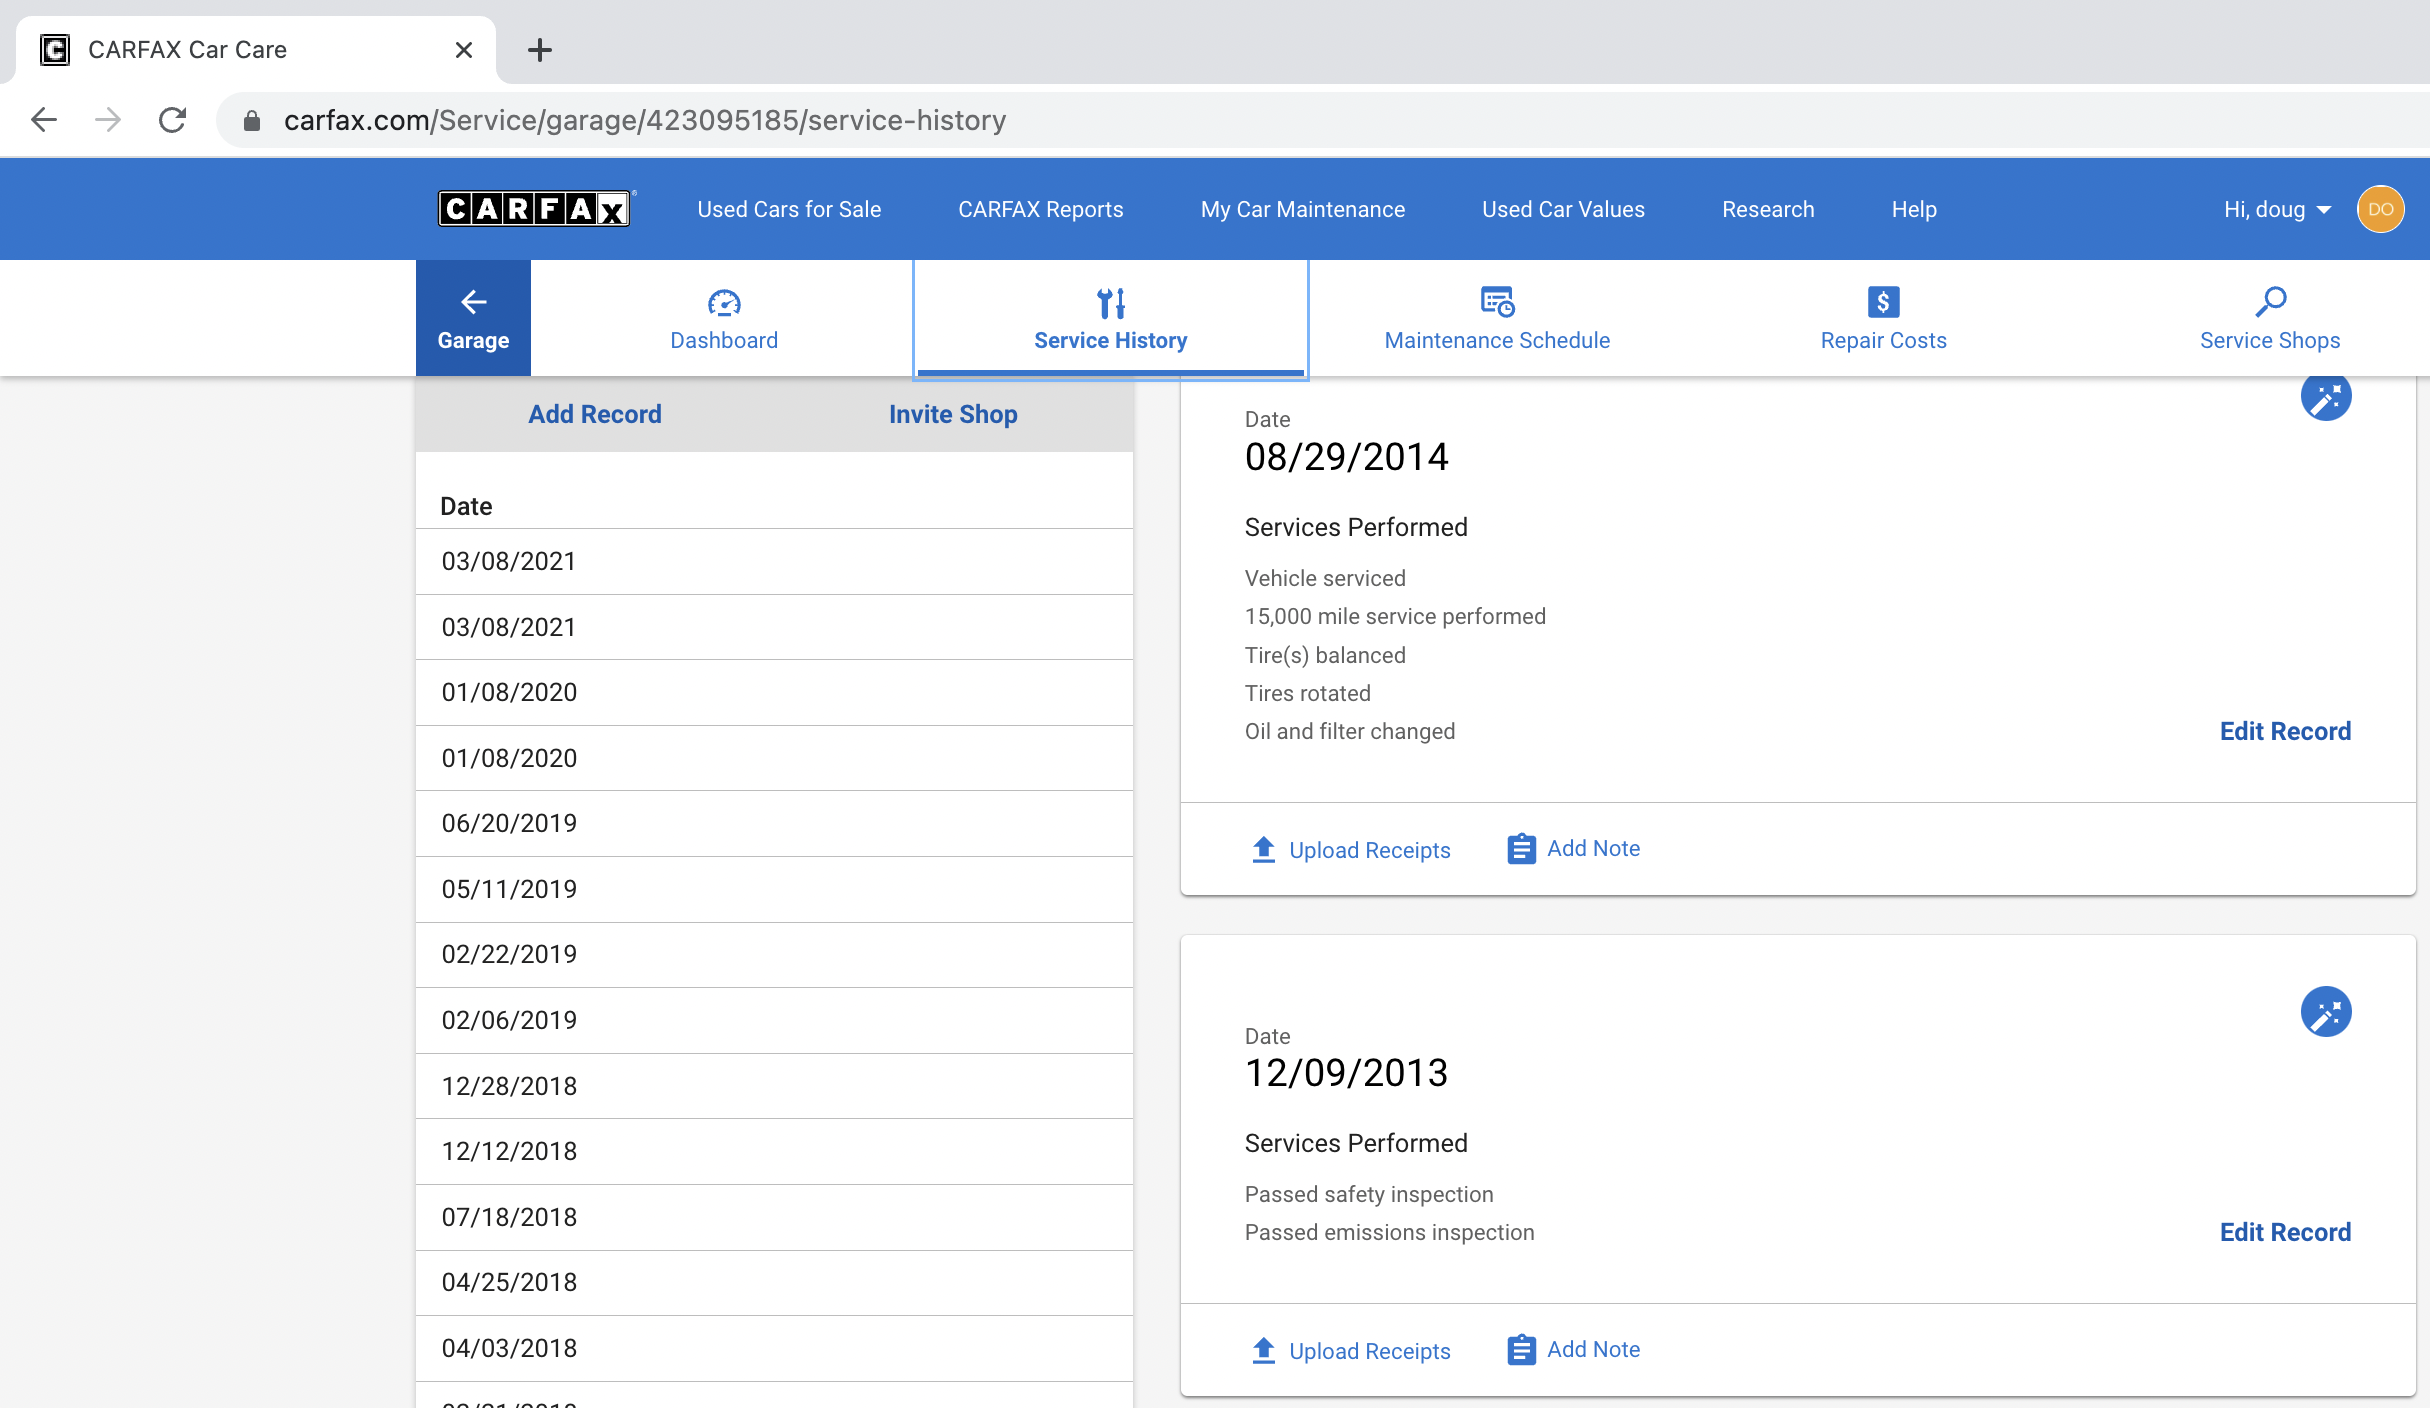2430x1408 pixels.
Task: Click the Oil and filter changed text
Action: 1350,731
